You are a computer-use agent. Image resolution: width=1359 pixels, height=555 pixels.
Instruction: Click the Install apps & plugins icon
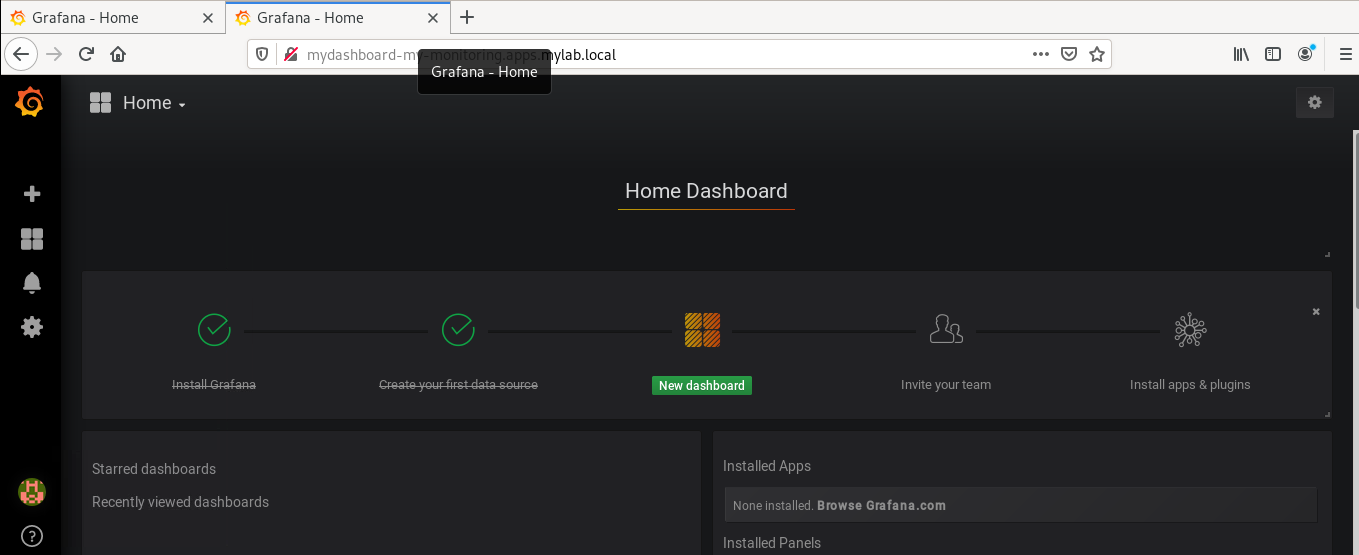click(1190, 330)
